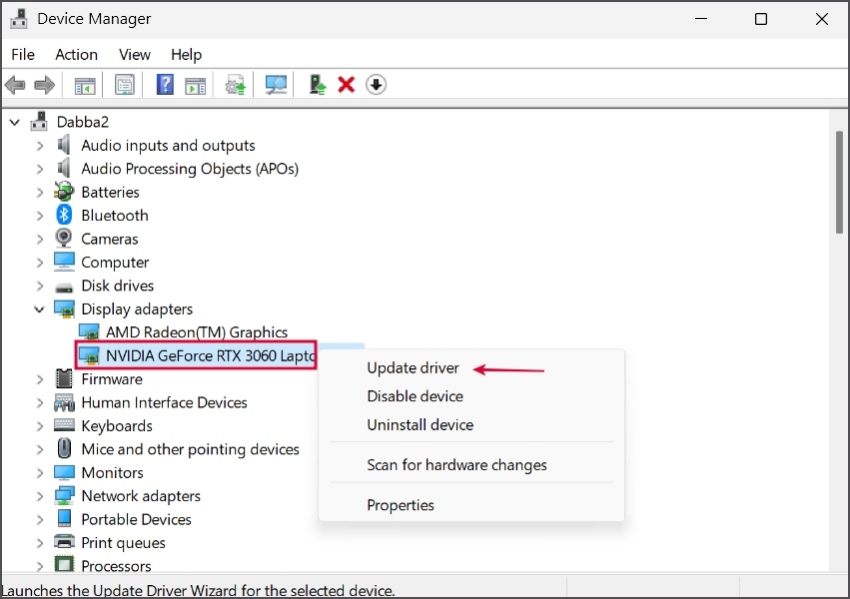Click the black down-arrow circle toolbar icon
The height and width of the screenshot is (599, 850).
(376, 85)
